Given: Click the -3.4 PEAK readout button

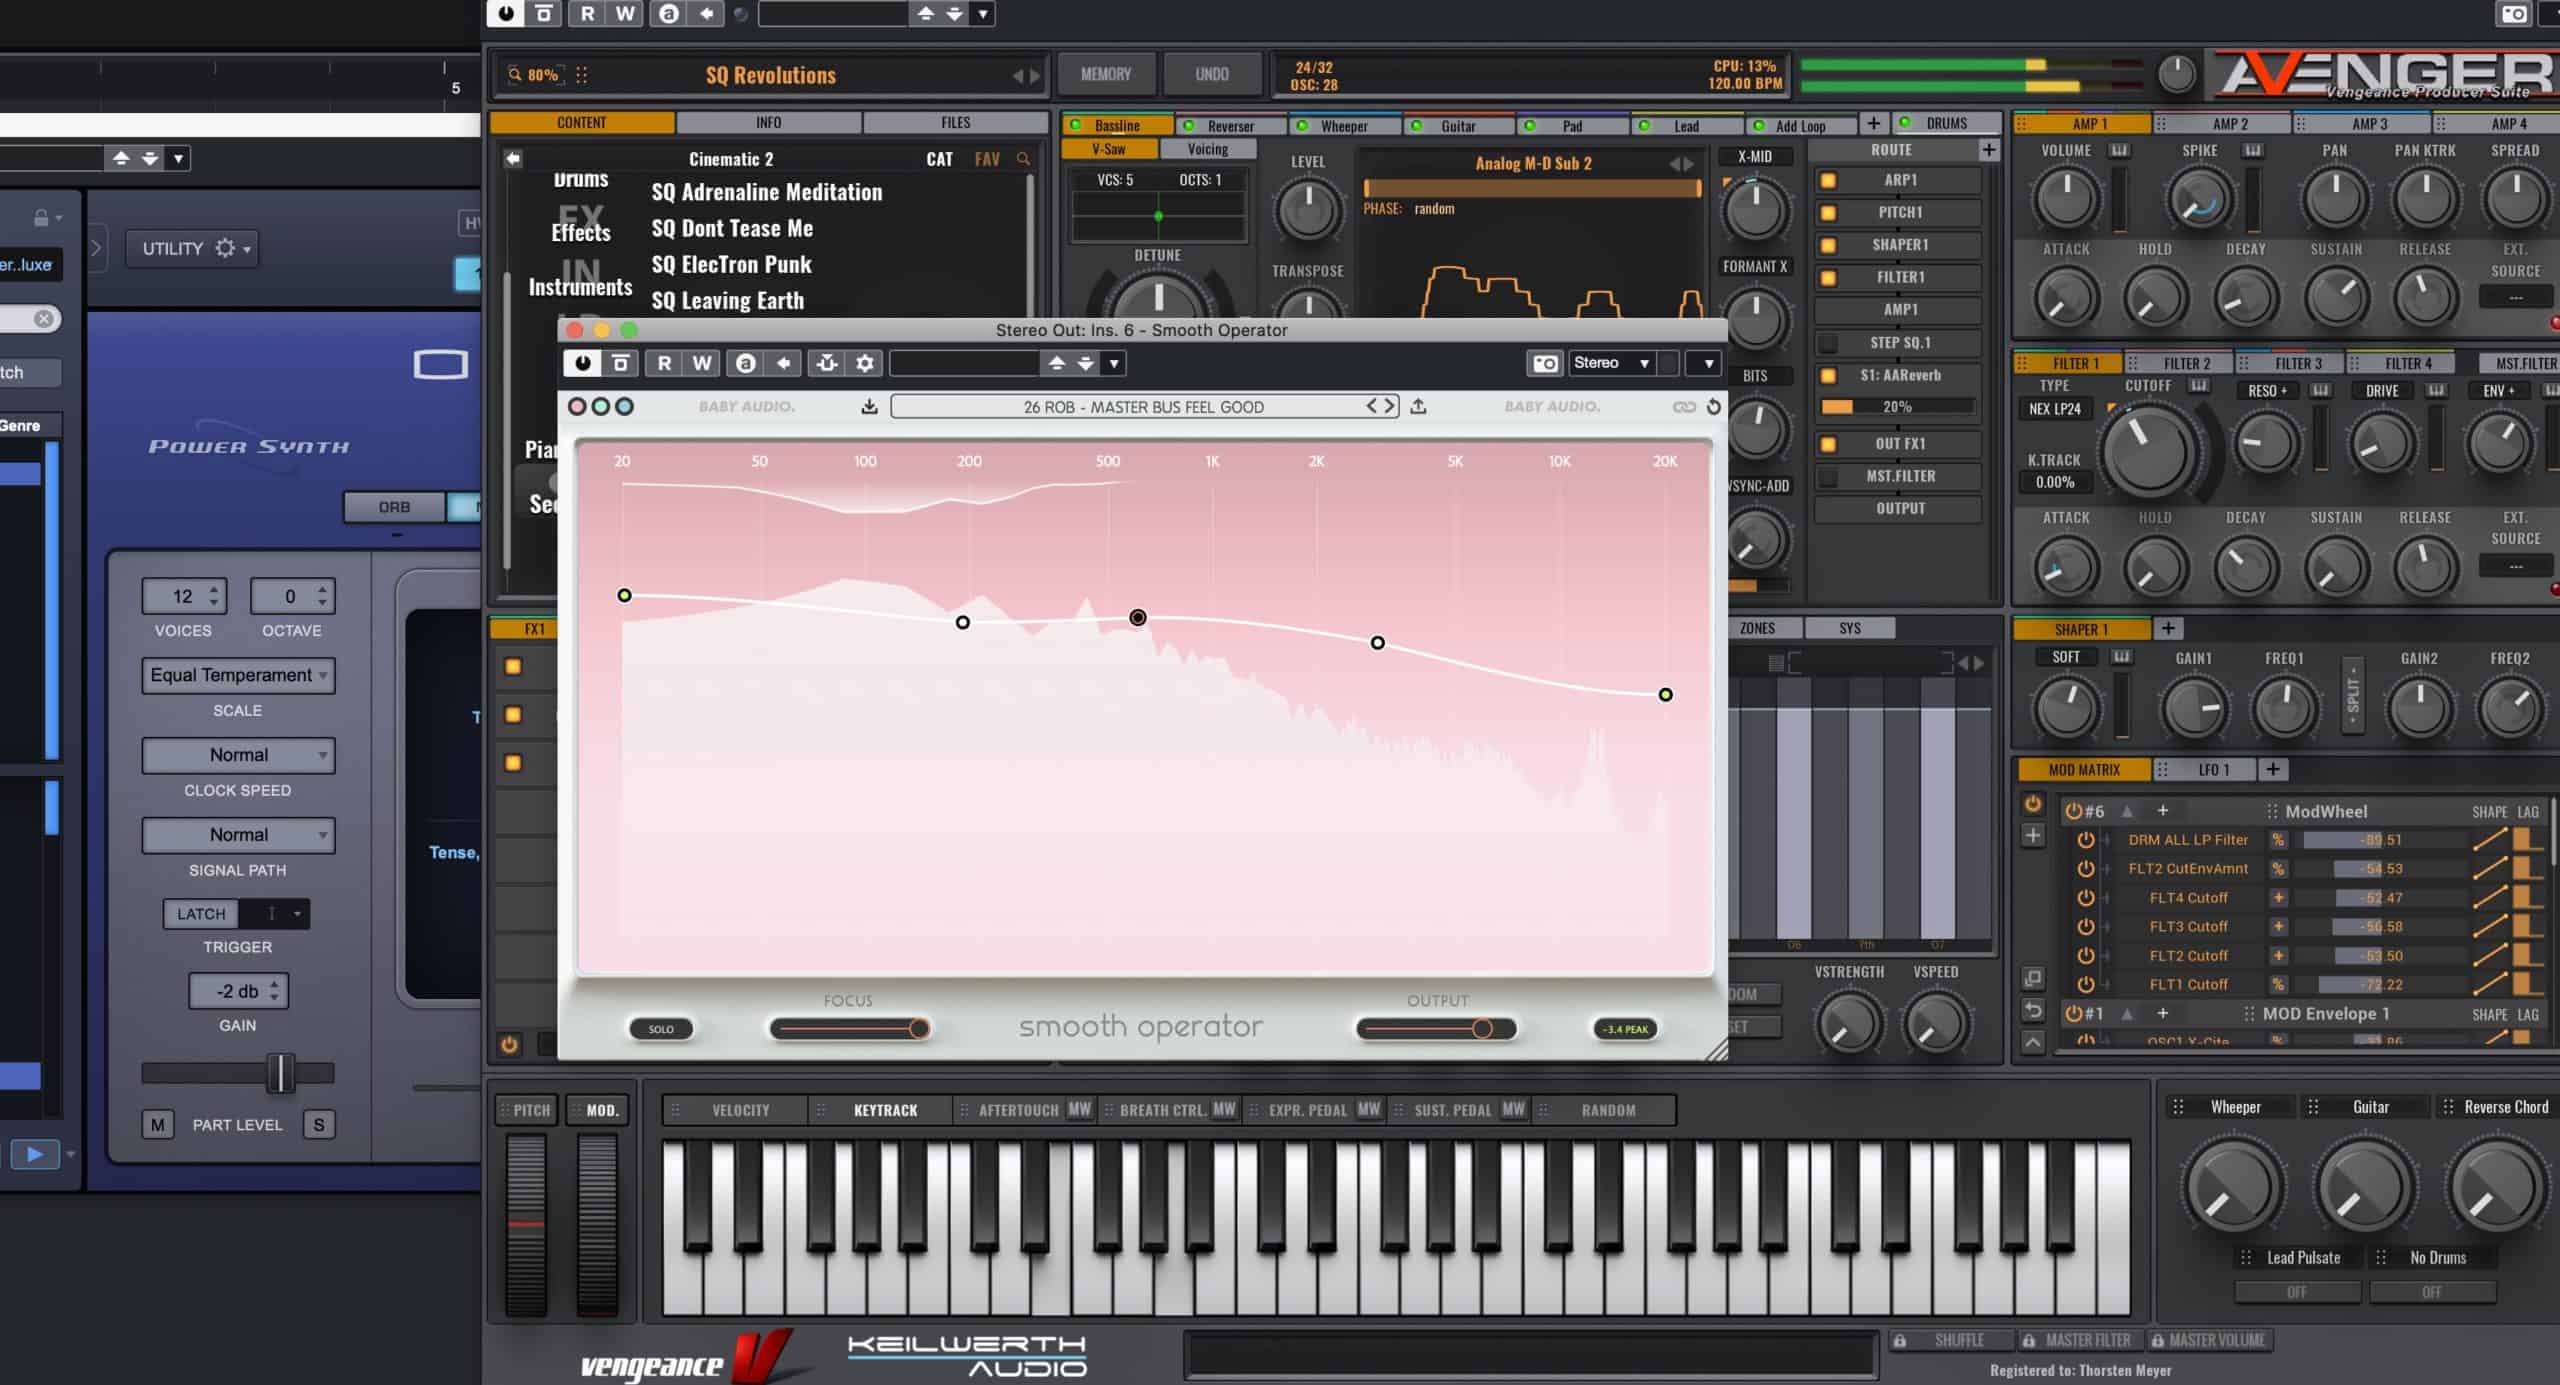Looking at the screenshot, I should click(x=1625, y=1029).
